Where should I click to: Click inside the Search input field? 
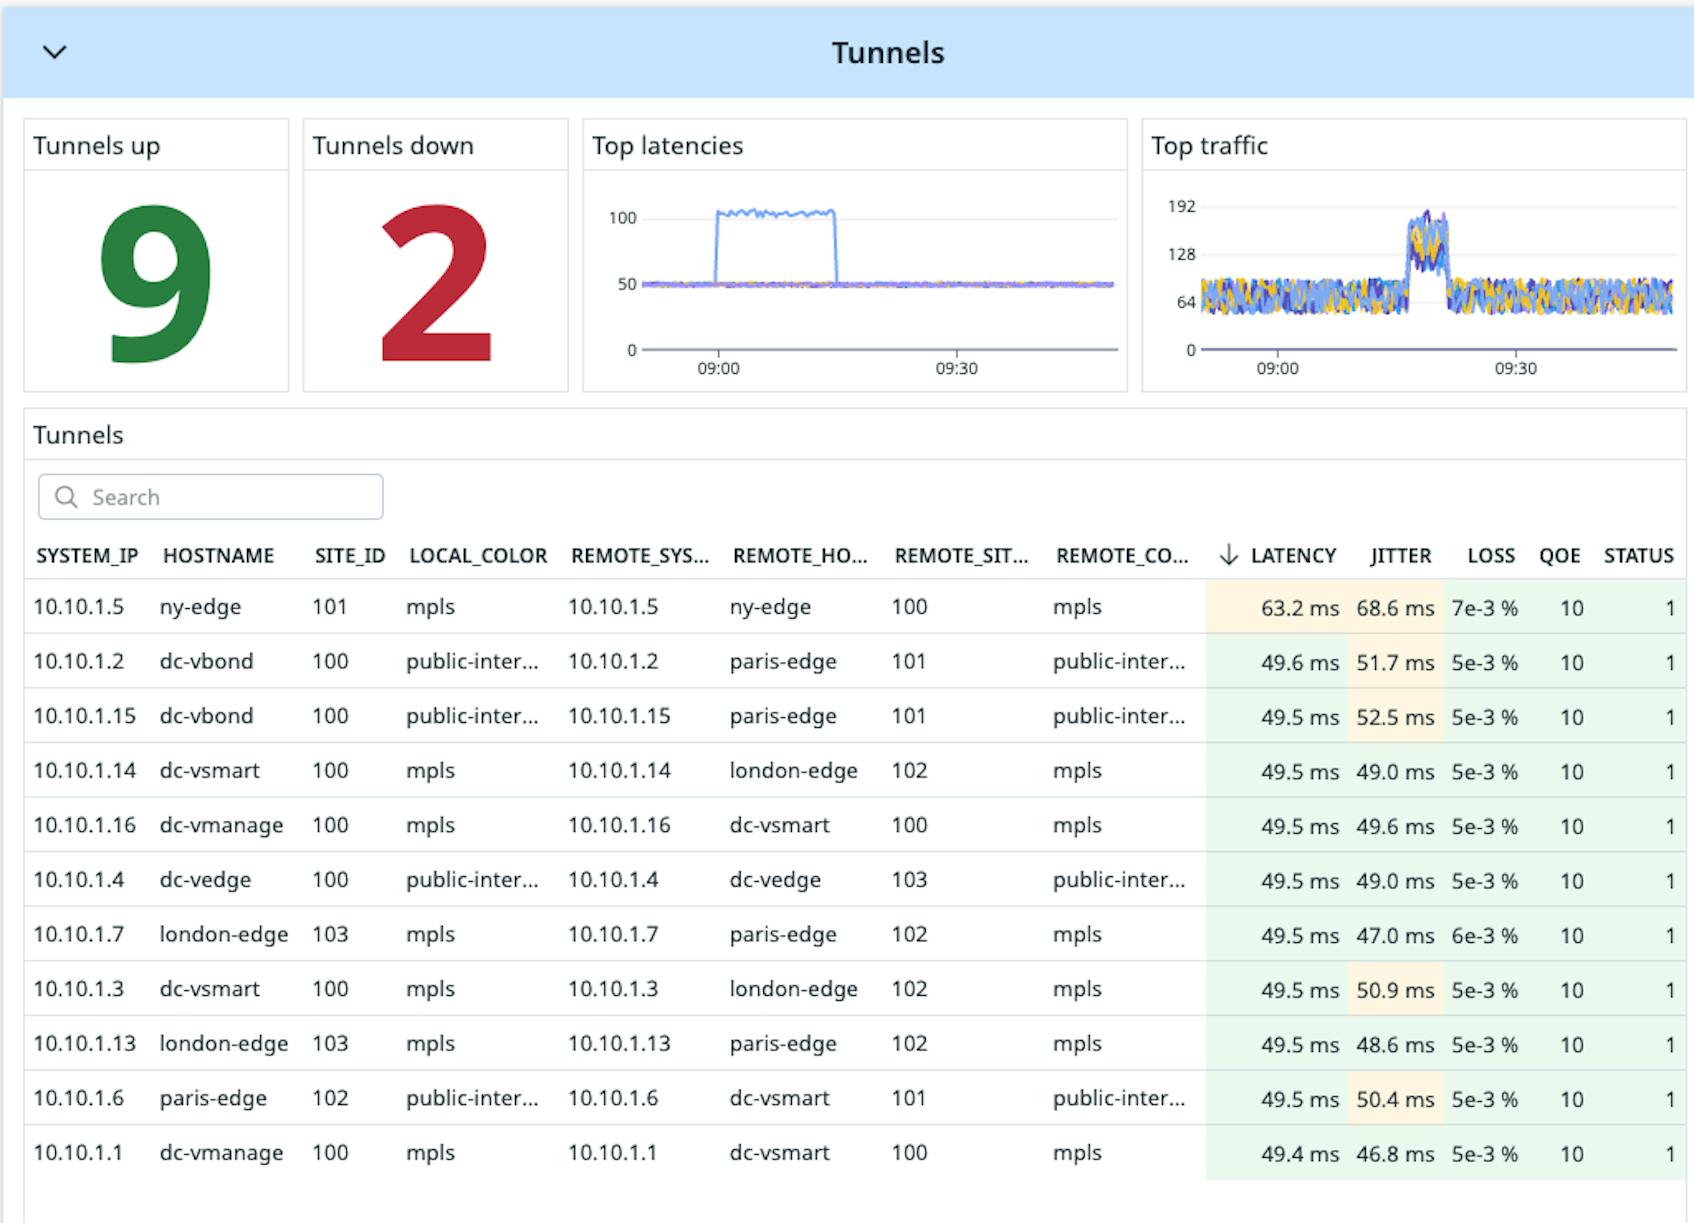click(210, 496)
